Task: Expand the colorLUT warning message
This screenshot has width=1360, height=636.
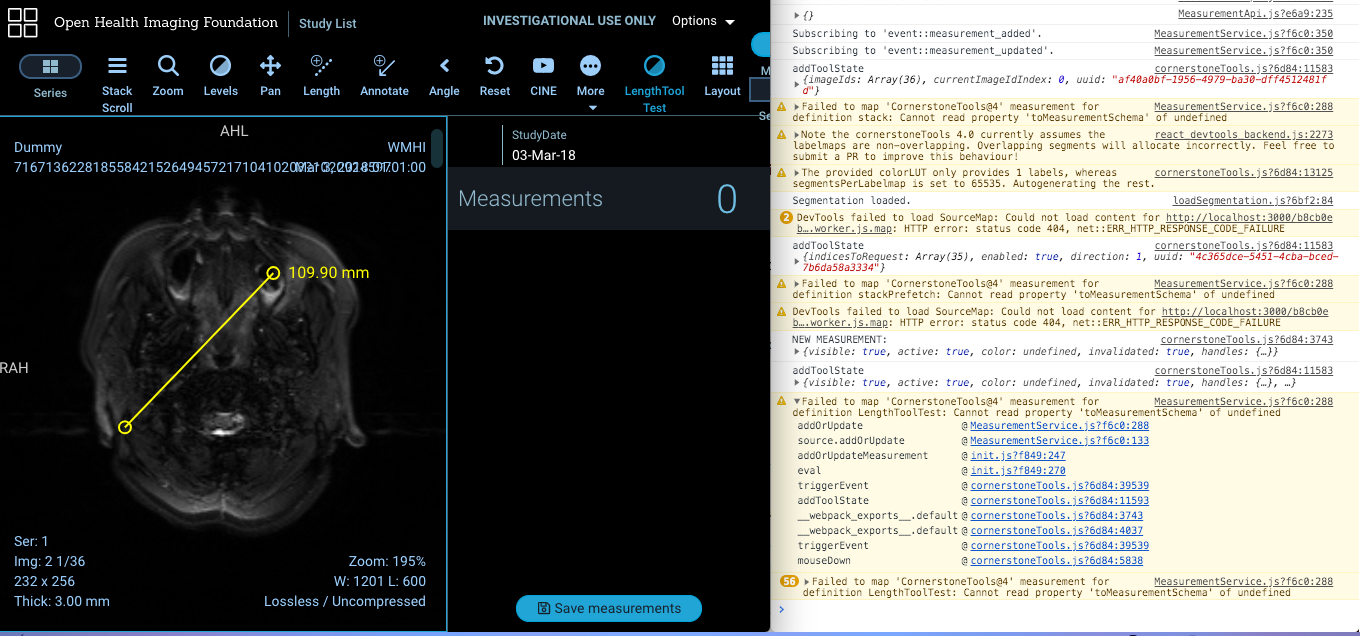Action: click(x=797, y=173)
